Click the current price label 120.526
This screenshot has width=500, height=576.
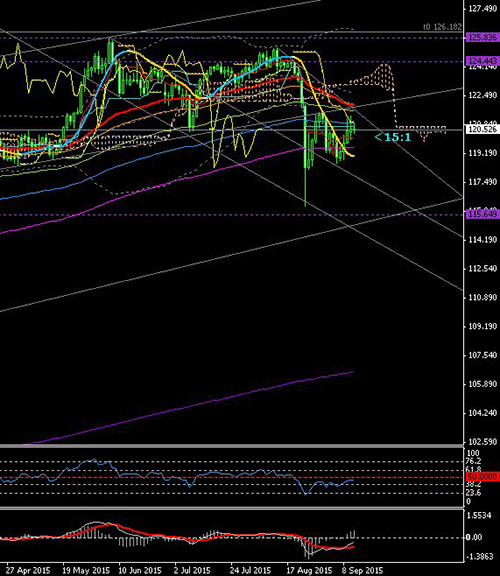(483, 129)
